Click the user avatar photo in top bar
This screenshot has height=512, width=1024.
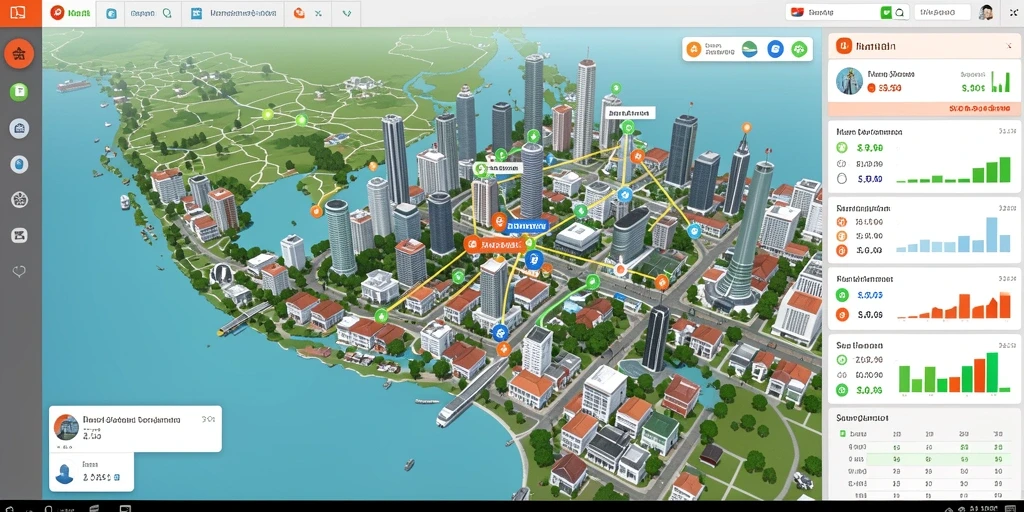(x=986, y=12)
